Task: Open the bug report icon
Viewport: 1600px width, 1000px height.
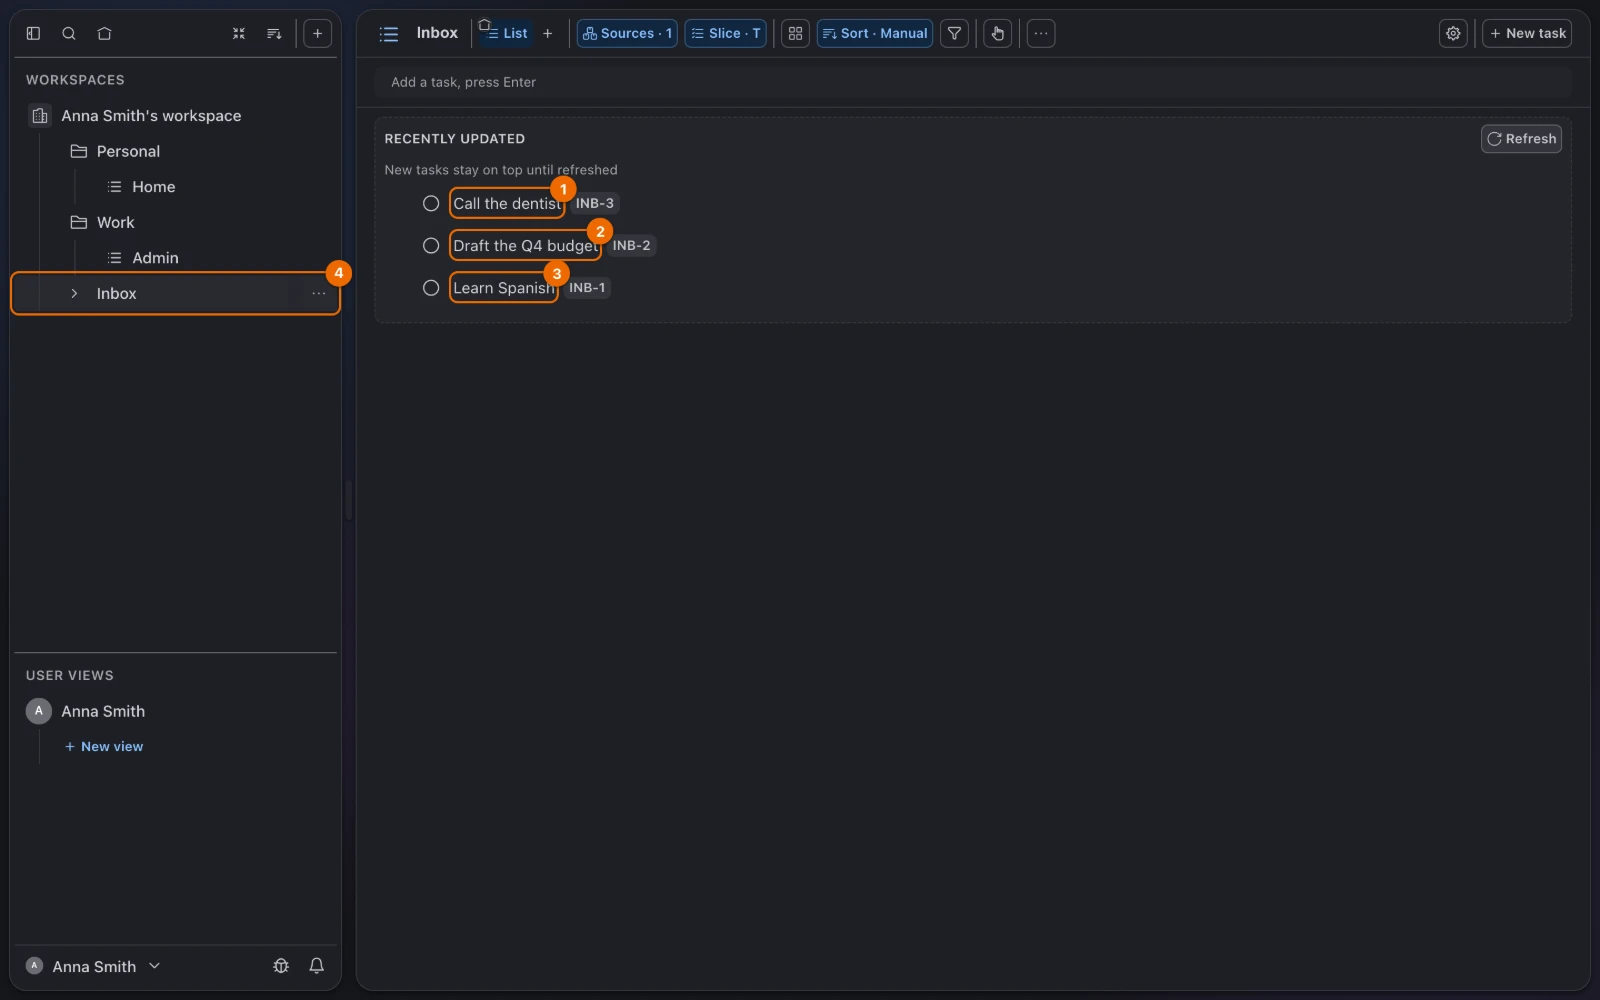Action: pos(281,965)
